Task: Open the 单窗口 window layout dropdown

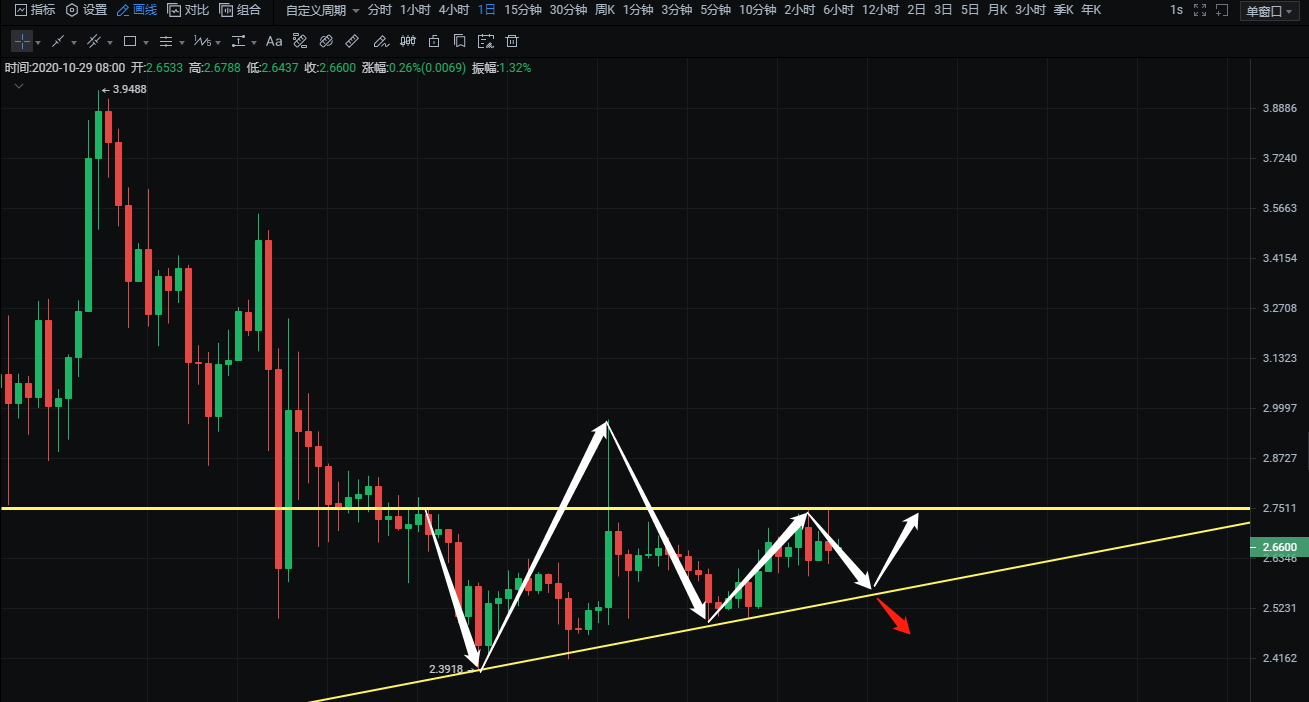Action: (x=1268, y=11)
